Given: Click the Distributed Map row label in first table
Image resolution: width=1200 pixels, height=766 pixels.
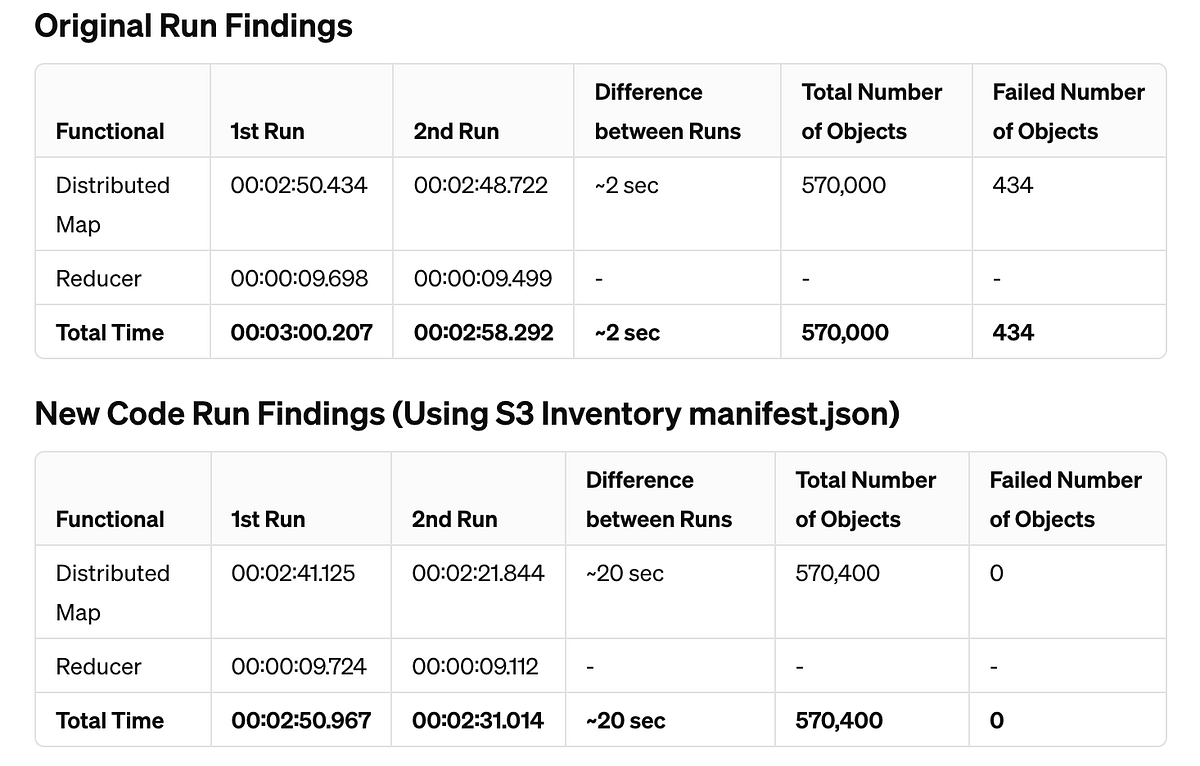Looking at the screenshot, I should click(x=112, y=204).
